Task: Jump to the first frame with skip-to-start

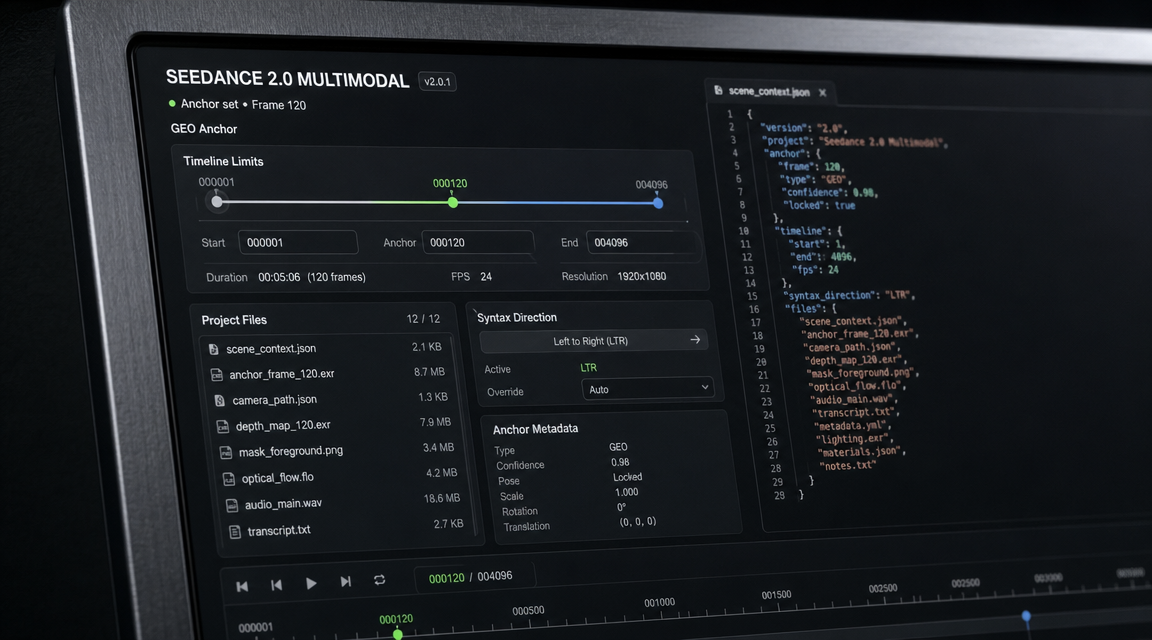Action: 242,586
